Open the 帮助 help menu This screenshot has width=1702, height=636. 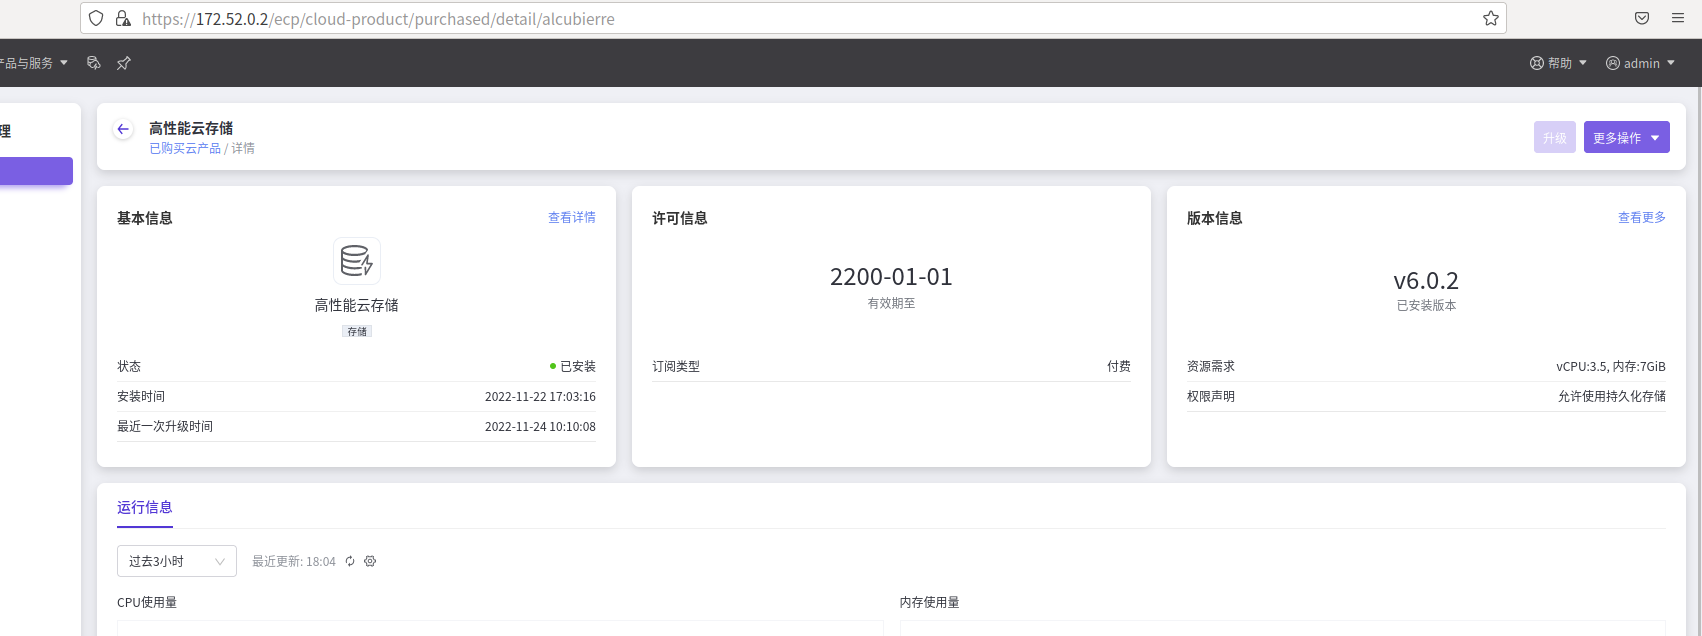(x=1558, y=63)
